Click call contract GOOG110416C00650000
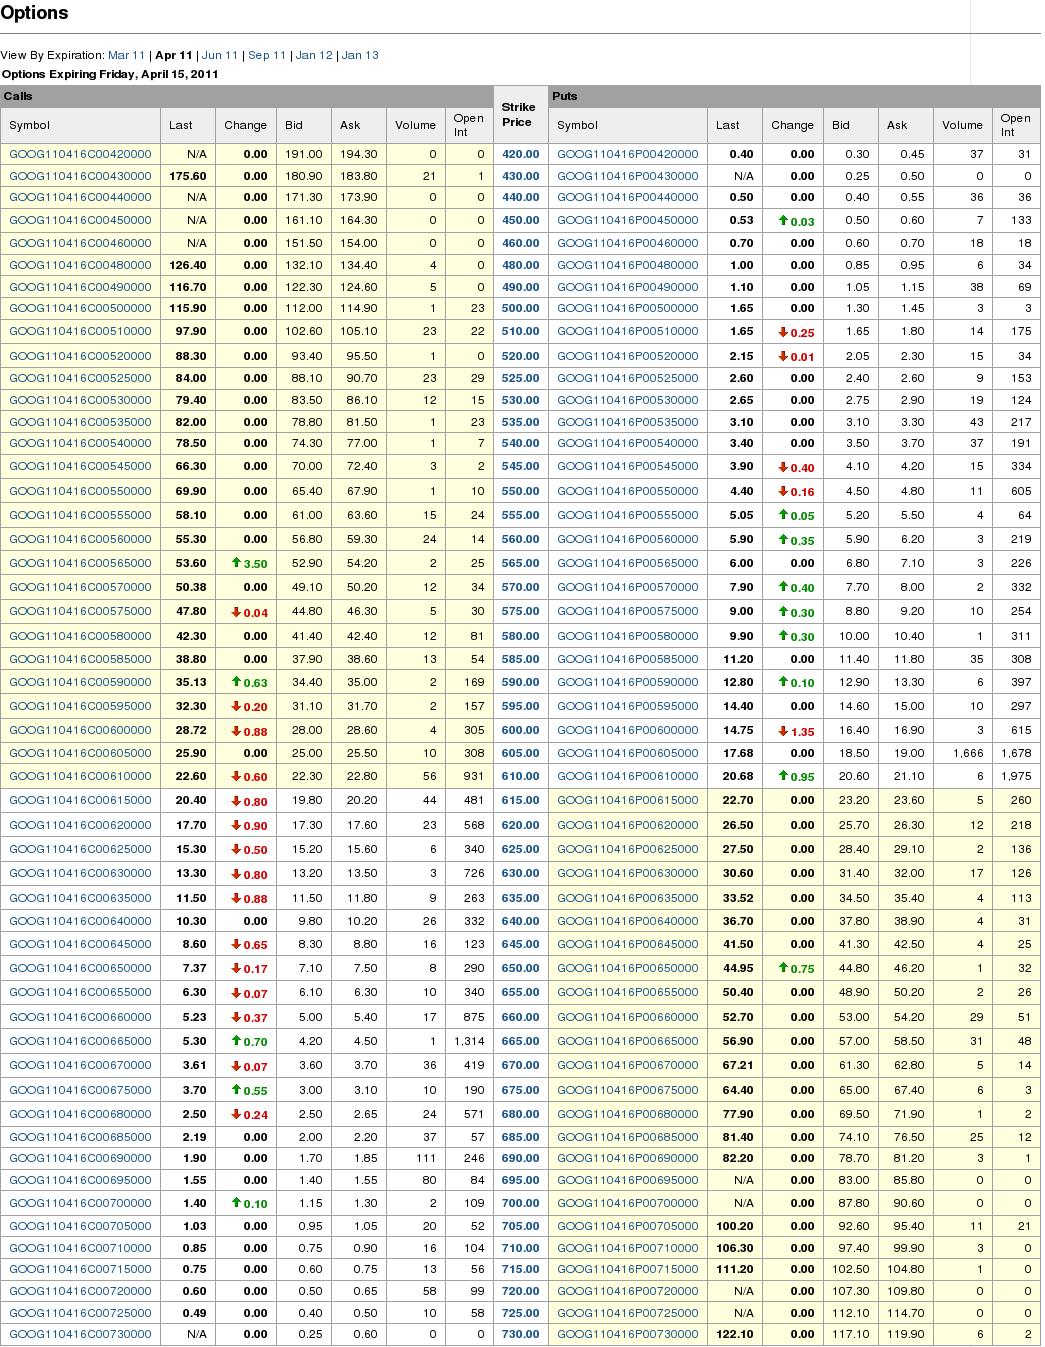This screenshot has height=1347, width=1045. [80, 968]
